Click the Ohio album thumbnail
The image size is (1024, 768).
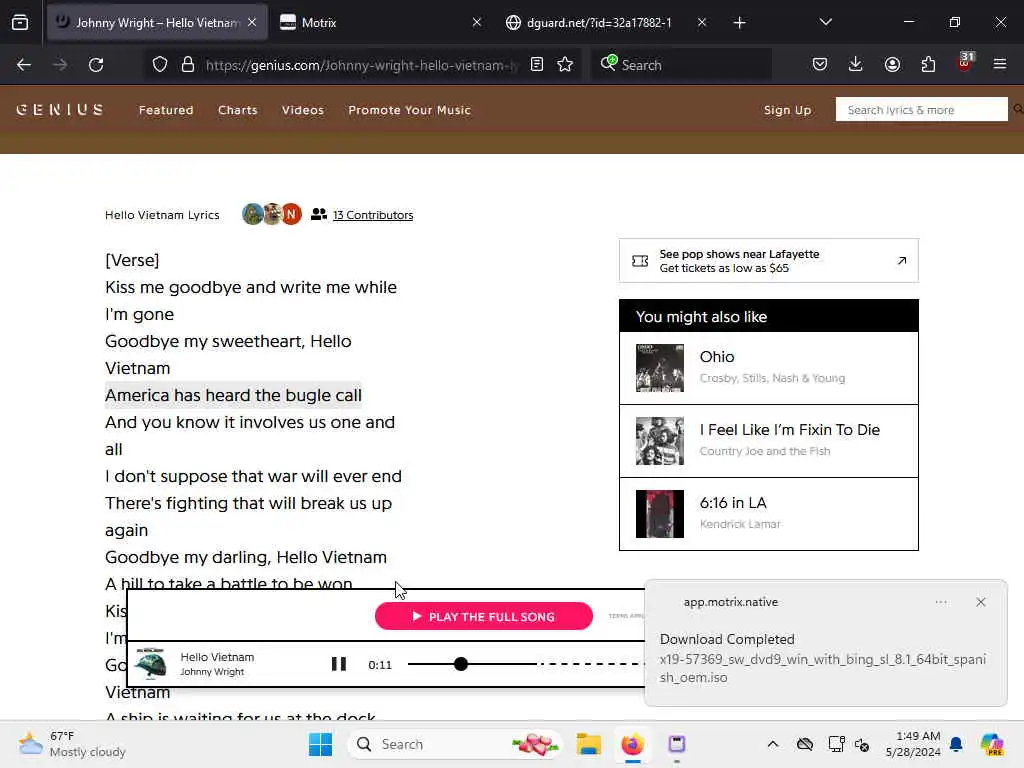(x=660, y=368)
